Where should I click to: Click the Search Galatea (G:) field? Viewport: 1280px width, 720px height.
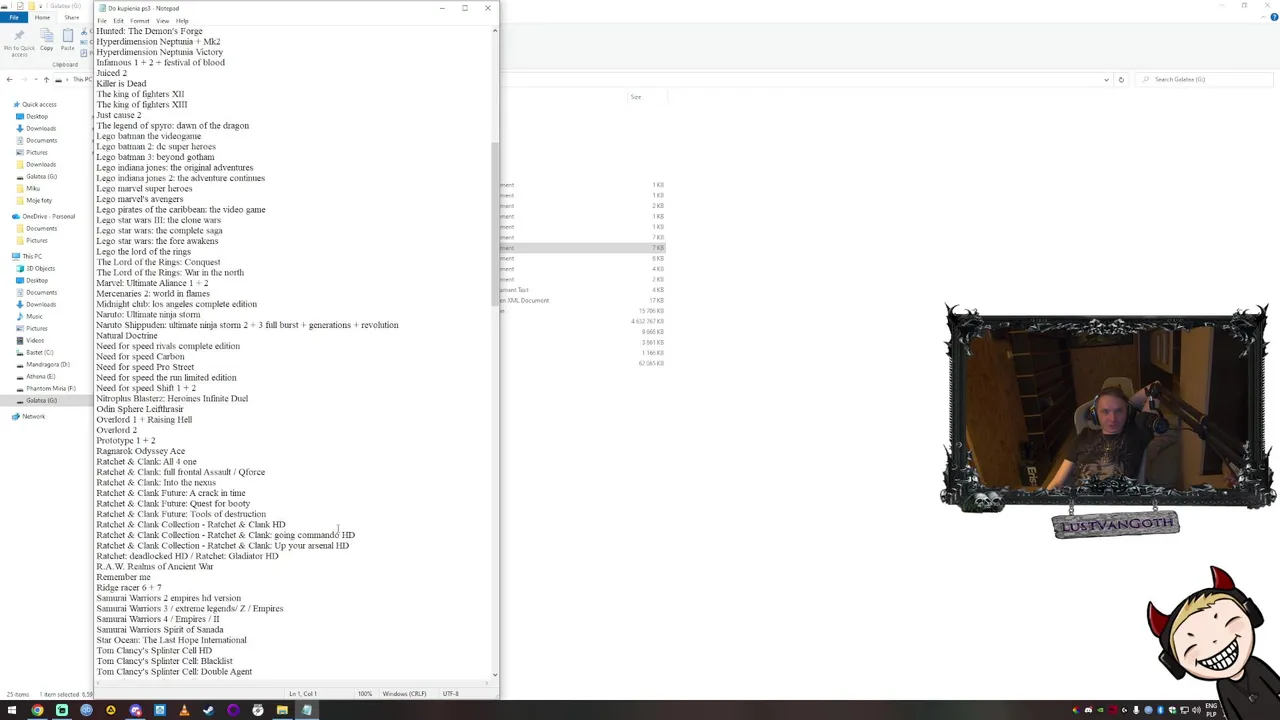click(x=1203, y=79)
